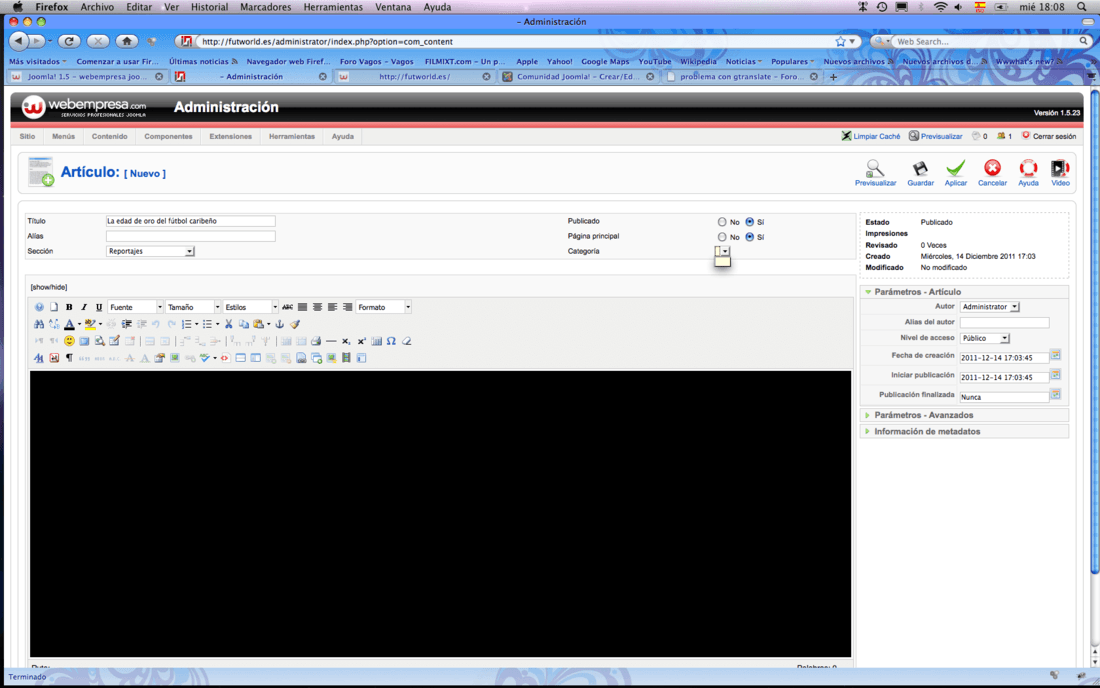Print using the editor printer icon

[x=316, y=341]
